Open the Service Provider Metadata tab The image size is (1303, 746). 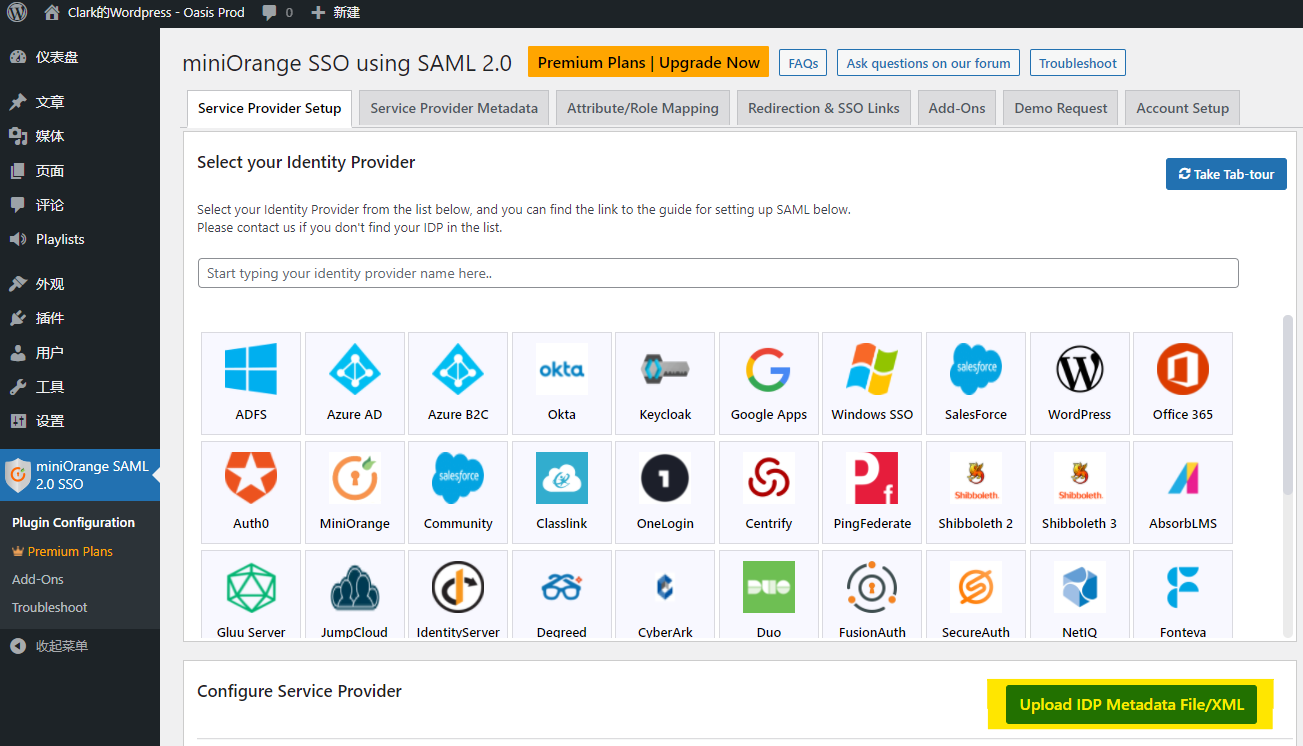click(454, 108)
